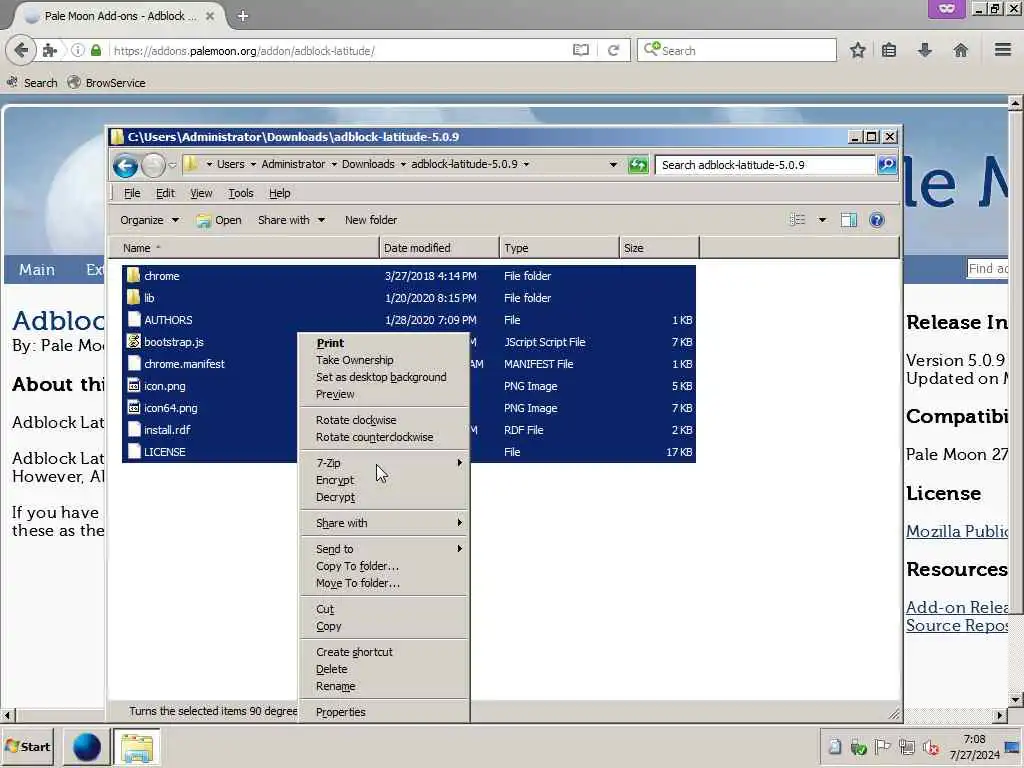Image resolution: width=1024 pixels, height=768 pixels.
Task: Click the browser URL address field
Action: (340, 50)
